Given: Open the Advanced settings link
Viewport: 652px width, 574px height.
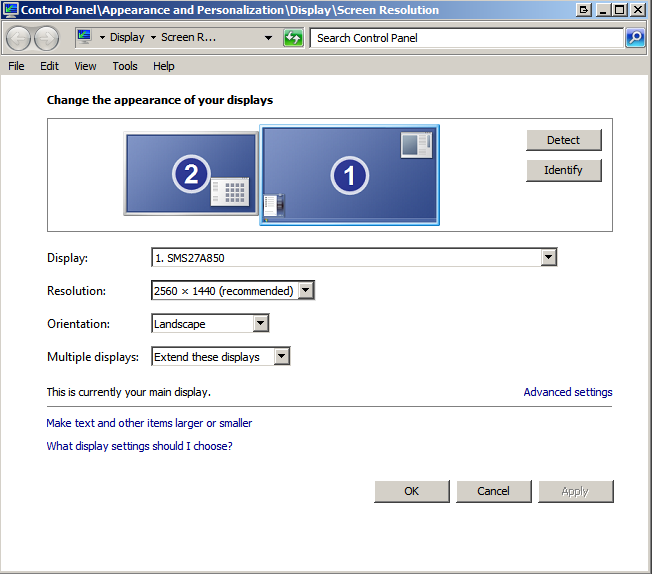Looking at the screenshot, I should [x=567, y=392].
